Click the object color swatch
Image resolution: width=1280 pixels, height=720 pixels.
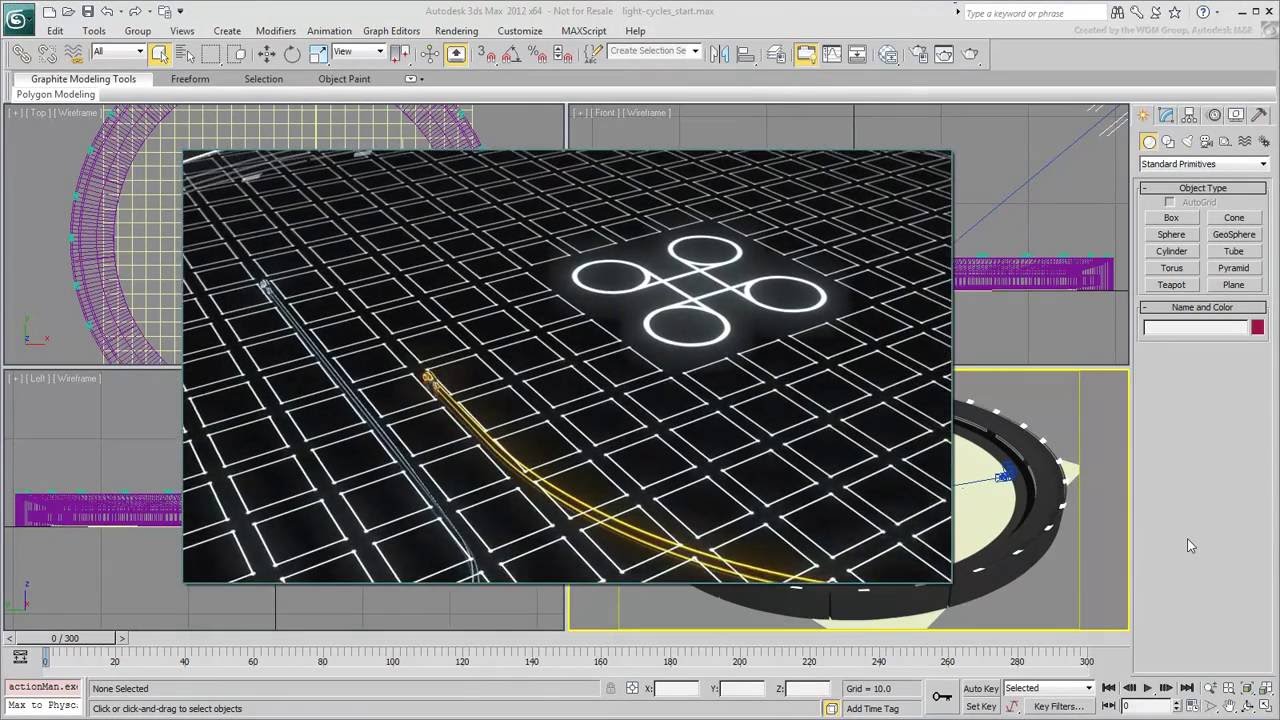click(x=1257, y=327)
